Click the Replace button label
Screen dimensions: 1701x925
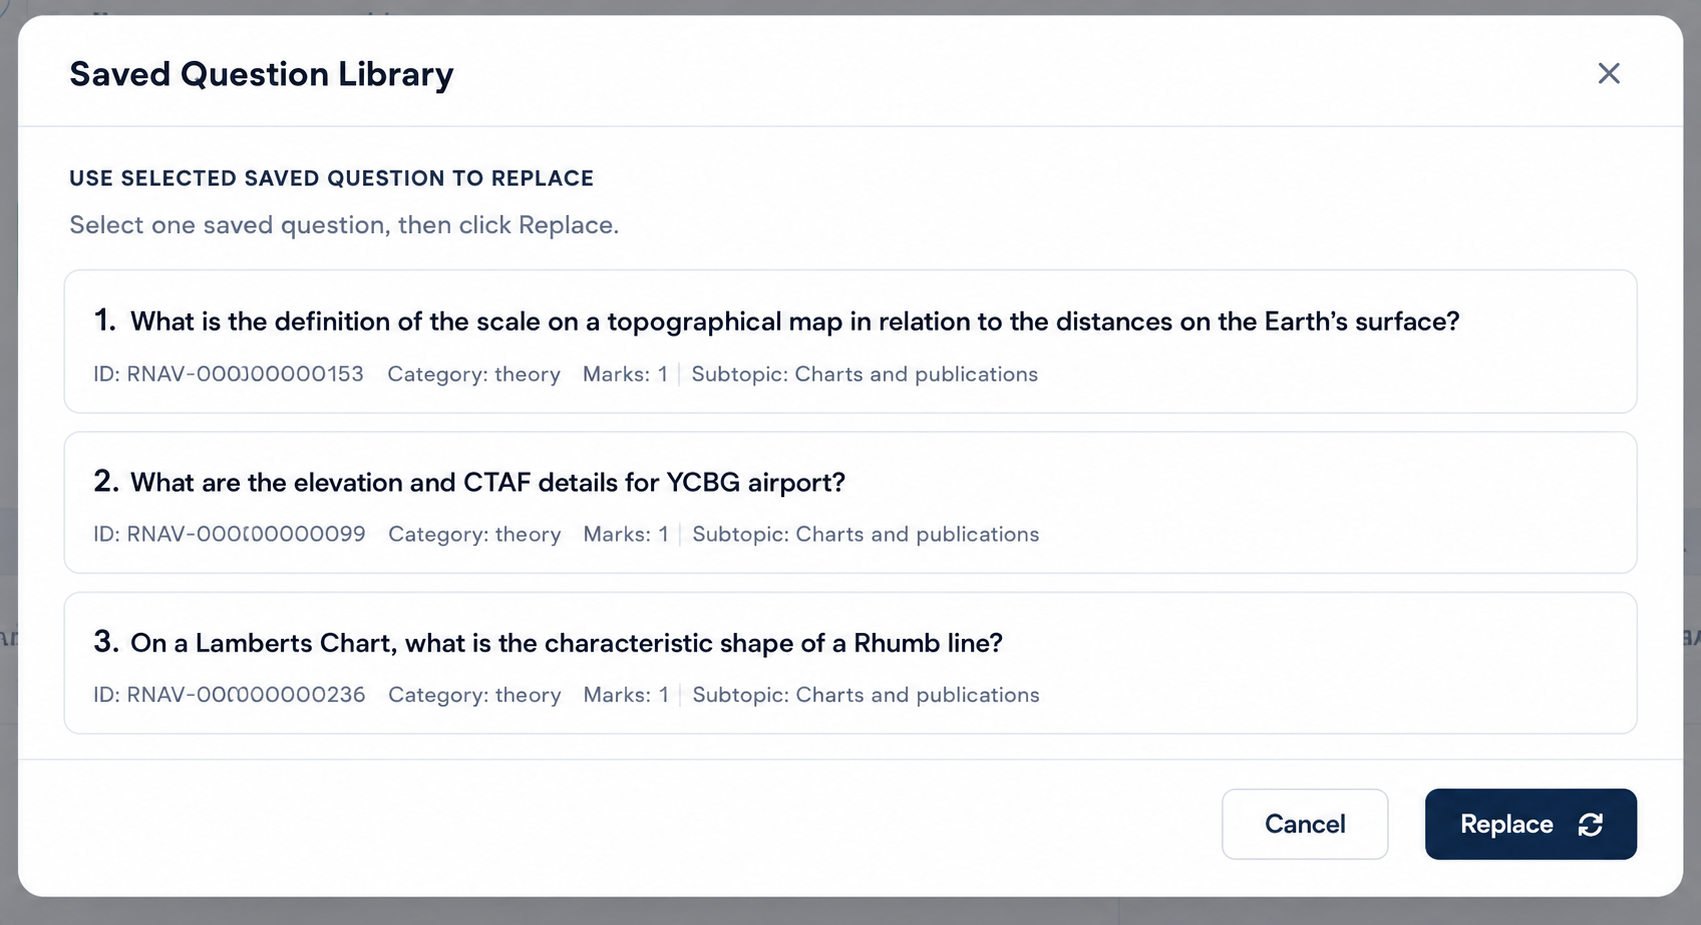tap(1506, 824)
